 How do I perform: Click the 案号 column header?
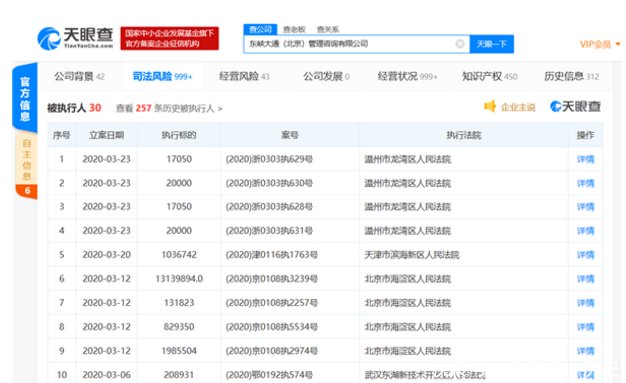tap(290, 135)
